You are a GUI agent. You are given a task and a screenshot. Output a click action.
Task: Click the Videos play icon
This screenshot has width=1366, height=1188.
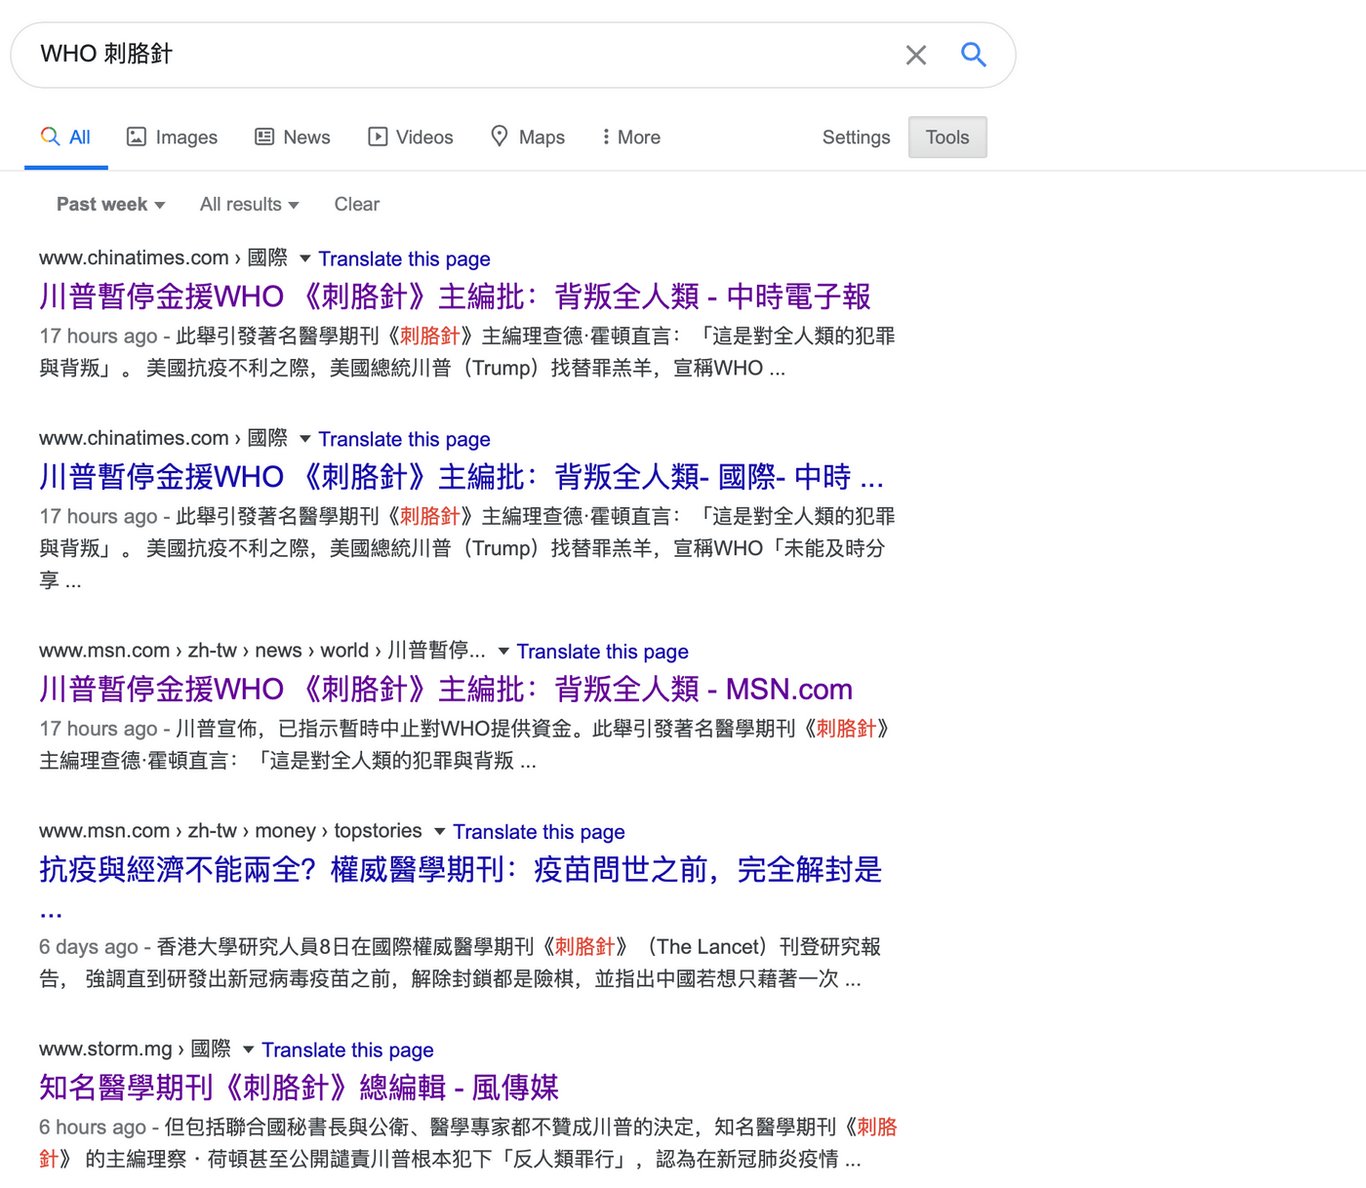click(x=377, y=137)
